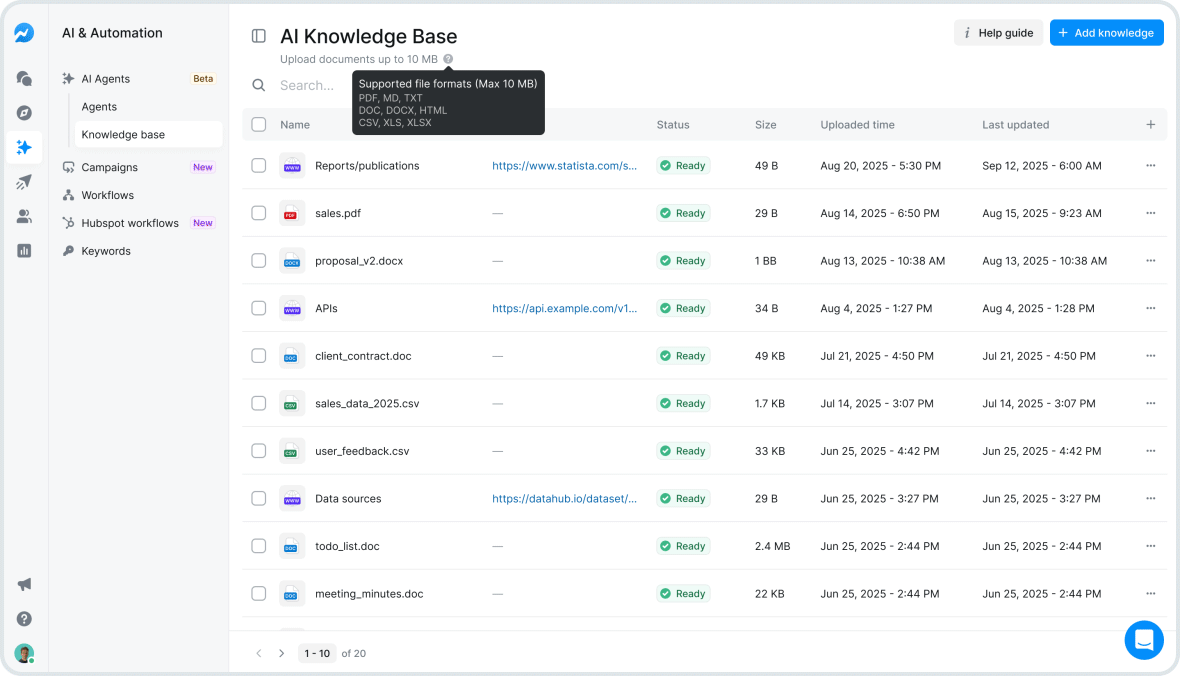1180x676 pixels.
Task: Open row options for user_feedback.csv
Action: pyautogui.click(x=1151, y=451)
